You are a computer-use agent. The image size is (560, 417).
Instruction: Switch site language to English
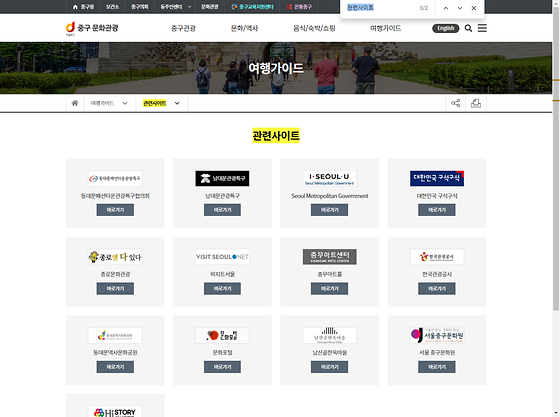coord(445,28)
